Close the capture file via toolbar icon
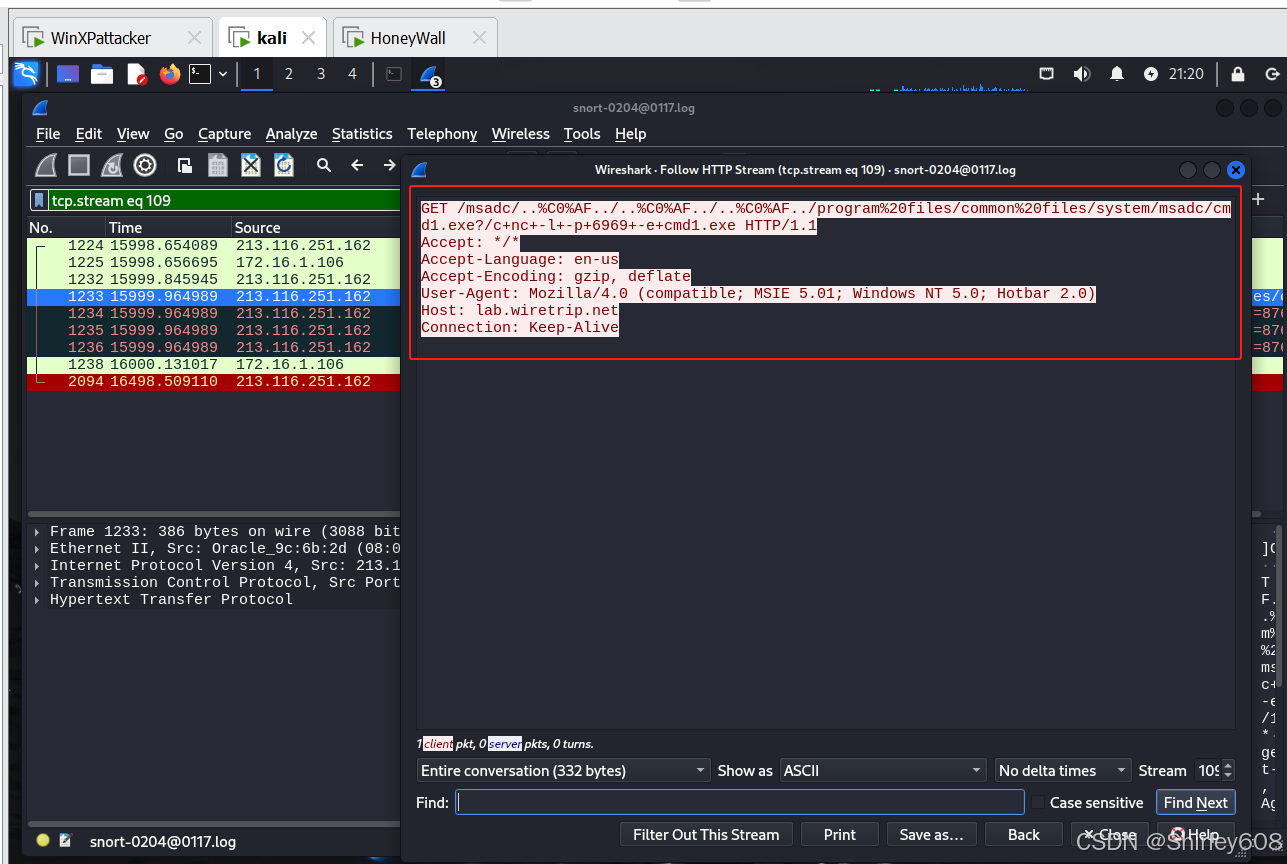1287x864 pixels. pyautogui.click(x=251, y=165)
